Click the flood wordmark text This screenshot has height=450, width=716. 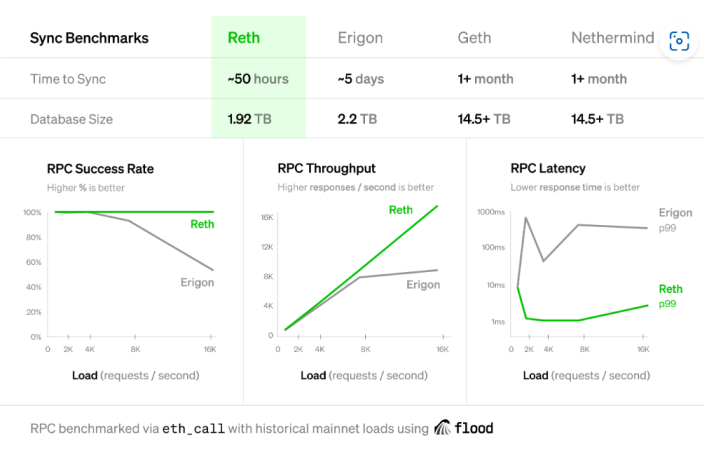pyautogui.click(x=474, y=428)
